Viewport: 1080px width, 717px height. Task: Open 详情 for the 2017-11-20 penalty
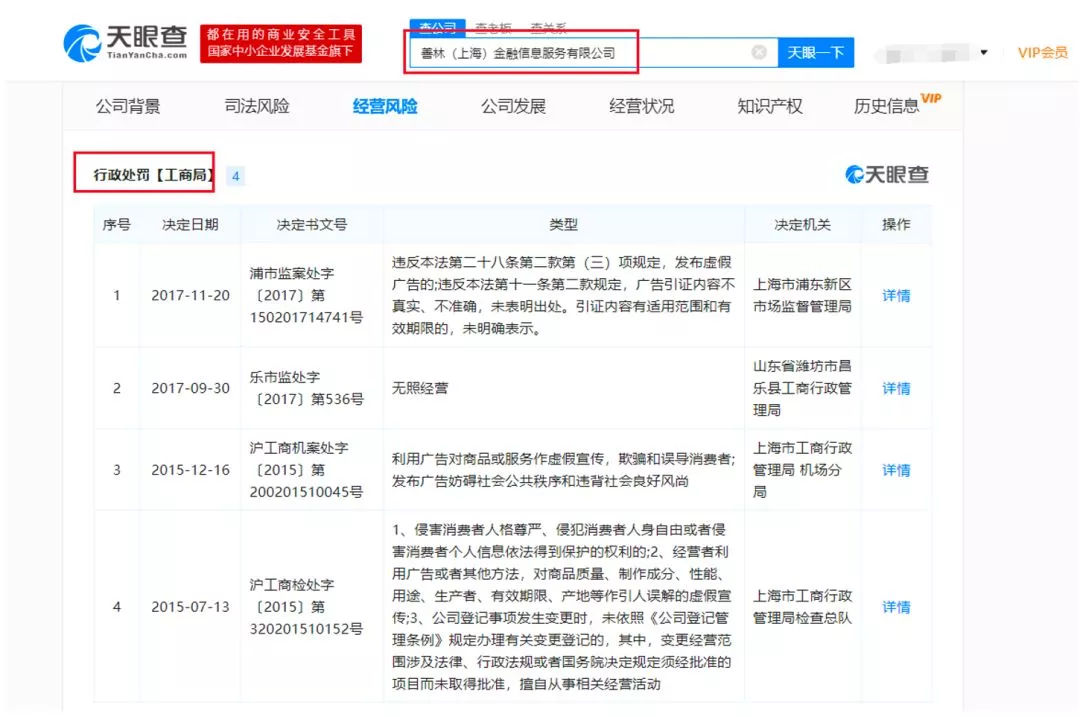[x=896, y=295]
